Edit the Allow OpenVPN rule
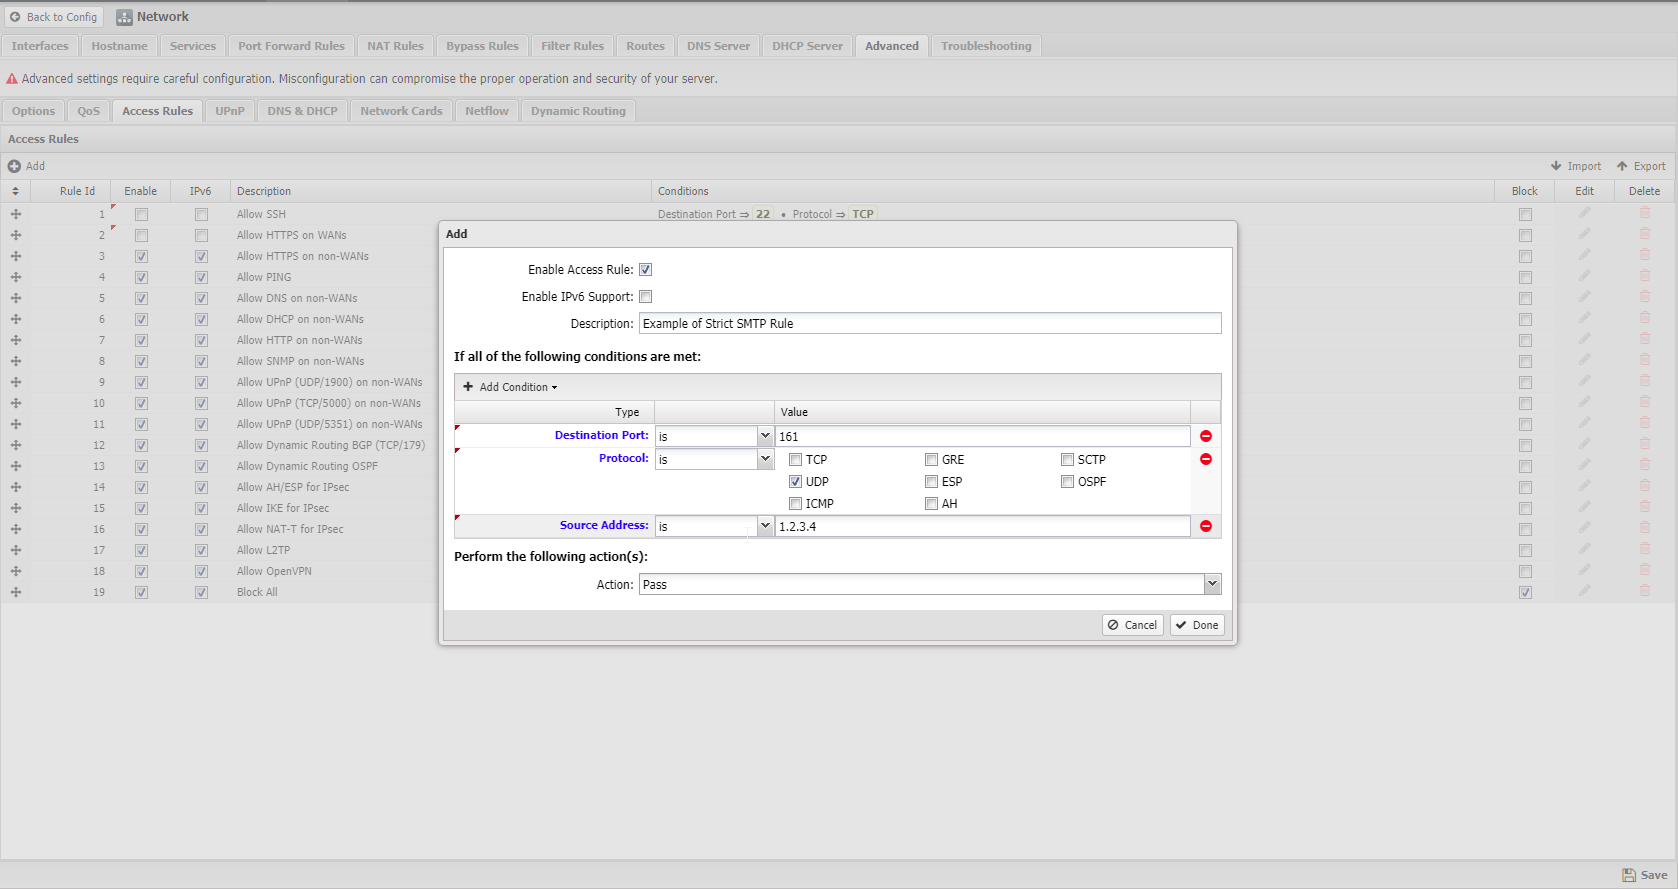The image size is (1678, 889). coord(1584,570)
